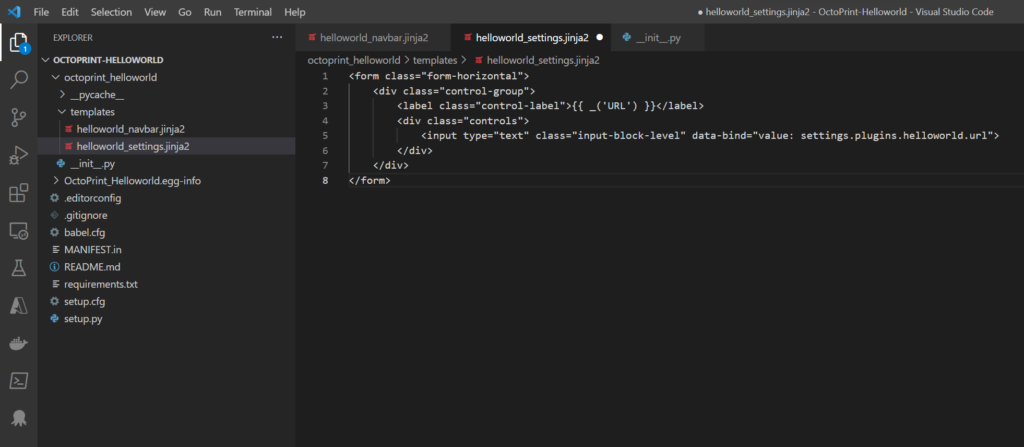This screenshot has height=447, width=1024.
Task: Click the Python icon on __init__.py tab
Action: click(627, 38)
